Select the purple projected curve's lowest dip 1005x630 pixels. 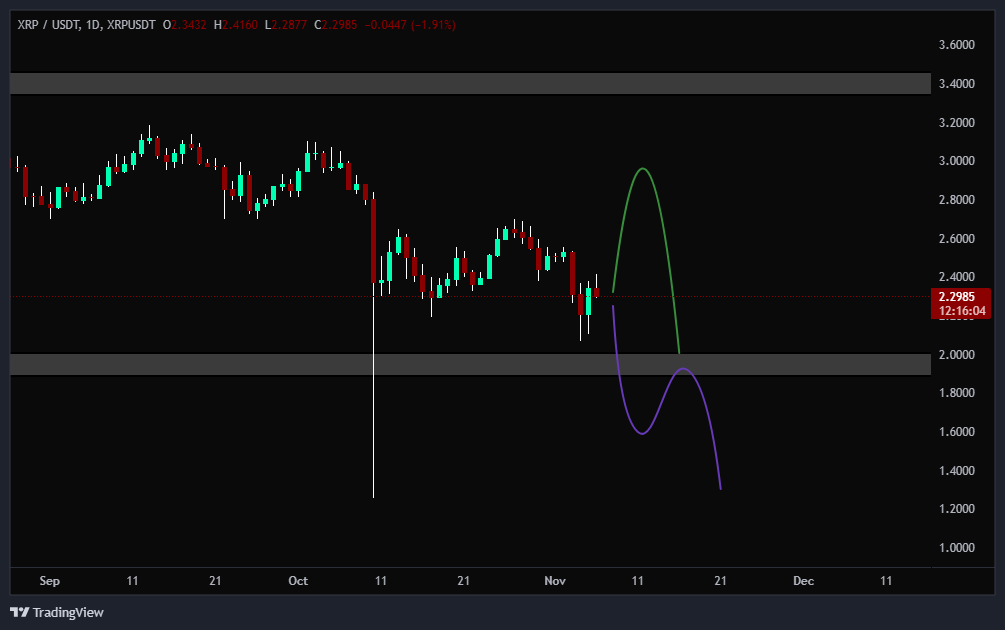[x=641, y=433]
